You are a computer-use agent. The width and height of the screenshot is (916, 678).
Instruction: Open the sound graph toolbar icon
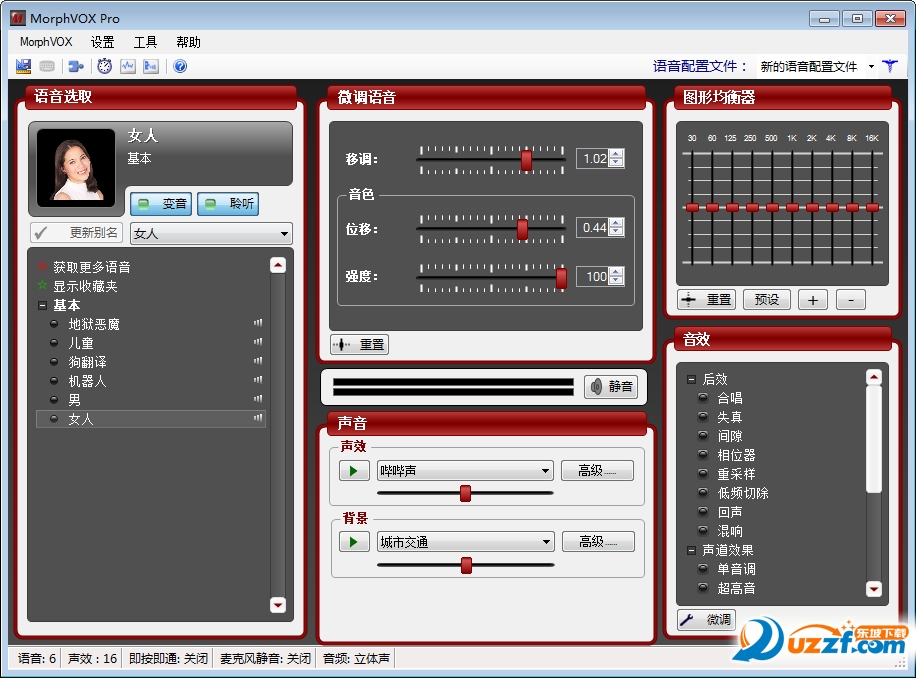[x=130, y=66]
